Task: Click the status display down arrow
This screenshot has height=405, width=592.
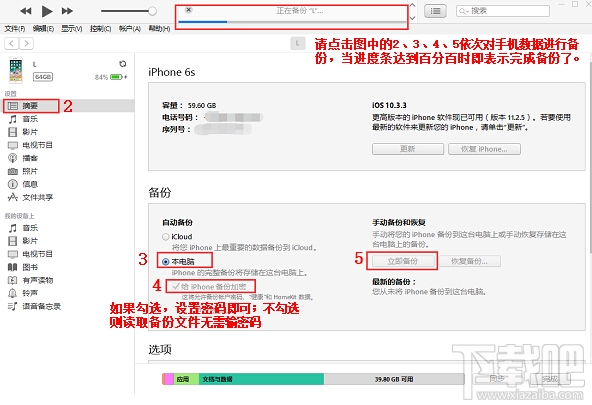Action: click(412, 18)
